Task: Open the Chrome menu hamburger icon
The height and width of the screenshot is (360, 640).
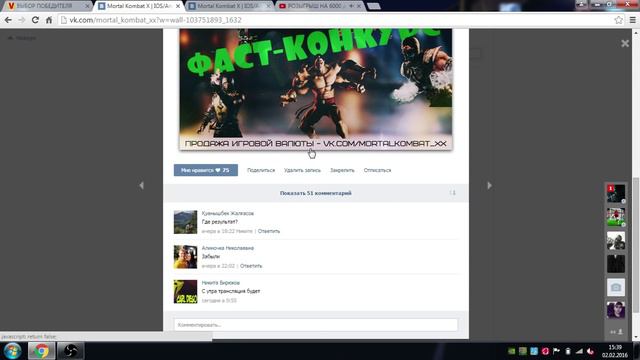Action: [633, 20]
